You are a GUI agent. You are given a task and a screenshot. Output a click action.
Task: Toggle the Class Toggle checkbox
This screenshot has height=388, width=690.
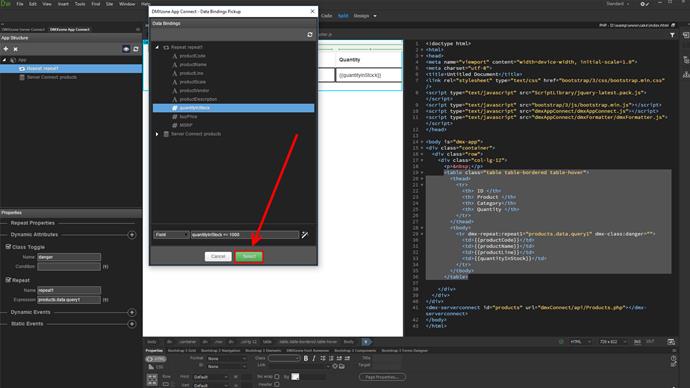(x=8, y=247)
